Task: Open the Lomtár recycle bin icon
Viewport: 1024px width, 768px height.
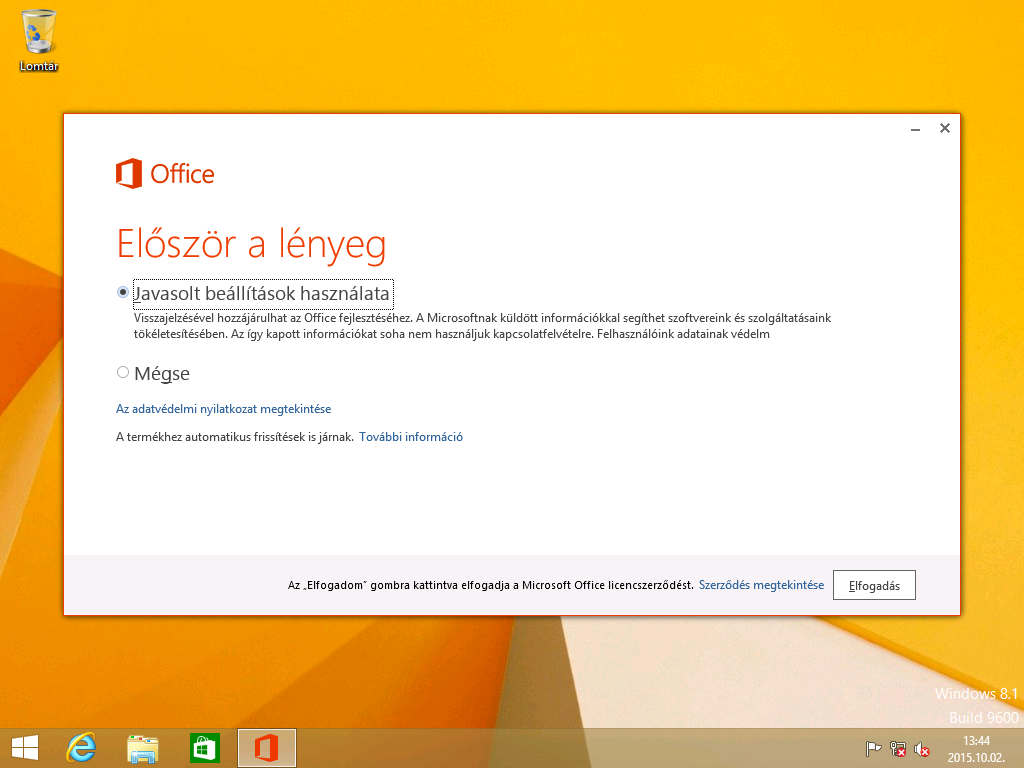Action: 39,40
